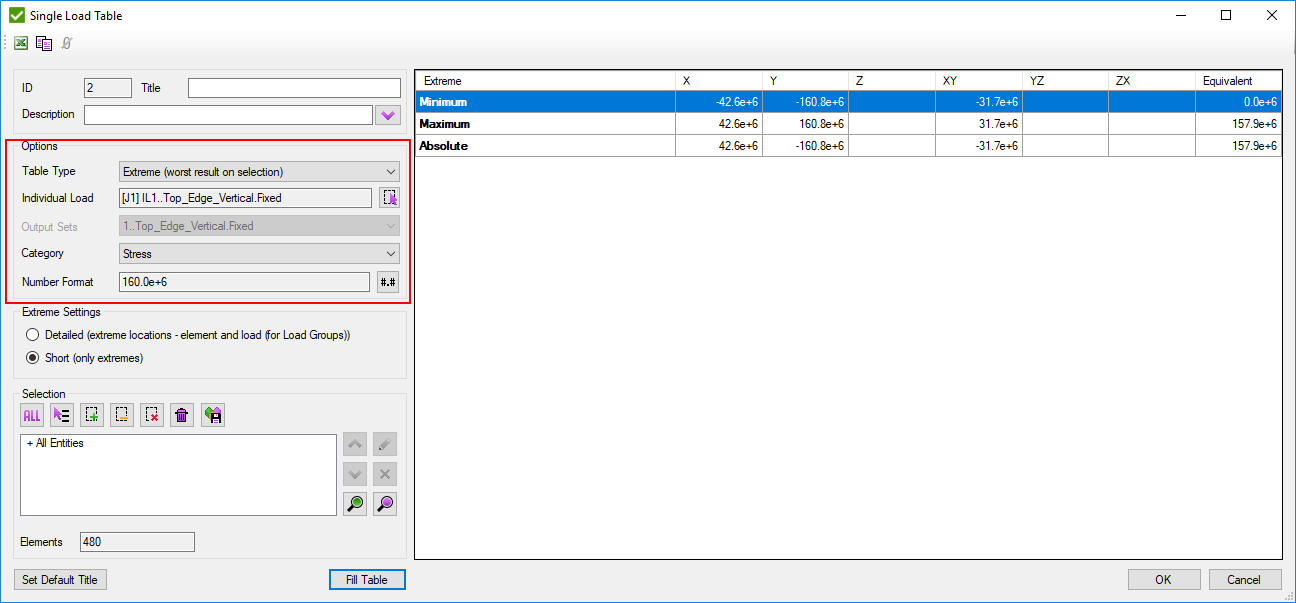1296x603 pixels.
Task: Click the ZX column header
Action: (1152, 81)
